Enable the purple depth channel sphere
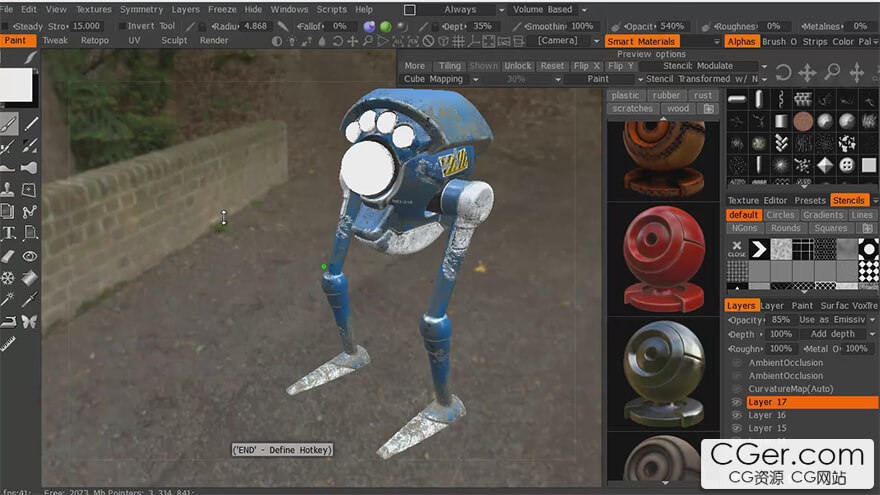This screenshot has width=880, height=495. (x=369, y=26)
